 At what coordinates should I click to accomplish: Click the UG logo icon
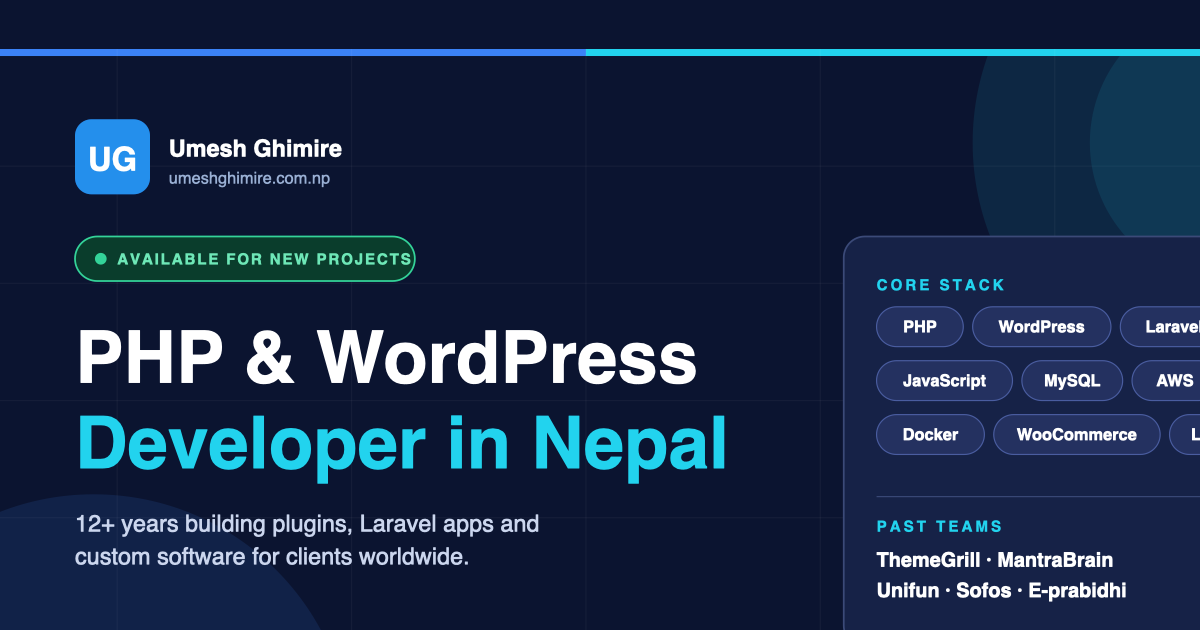coord(112,157)
